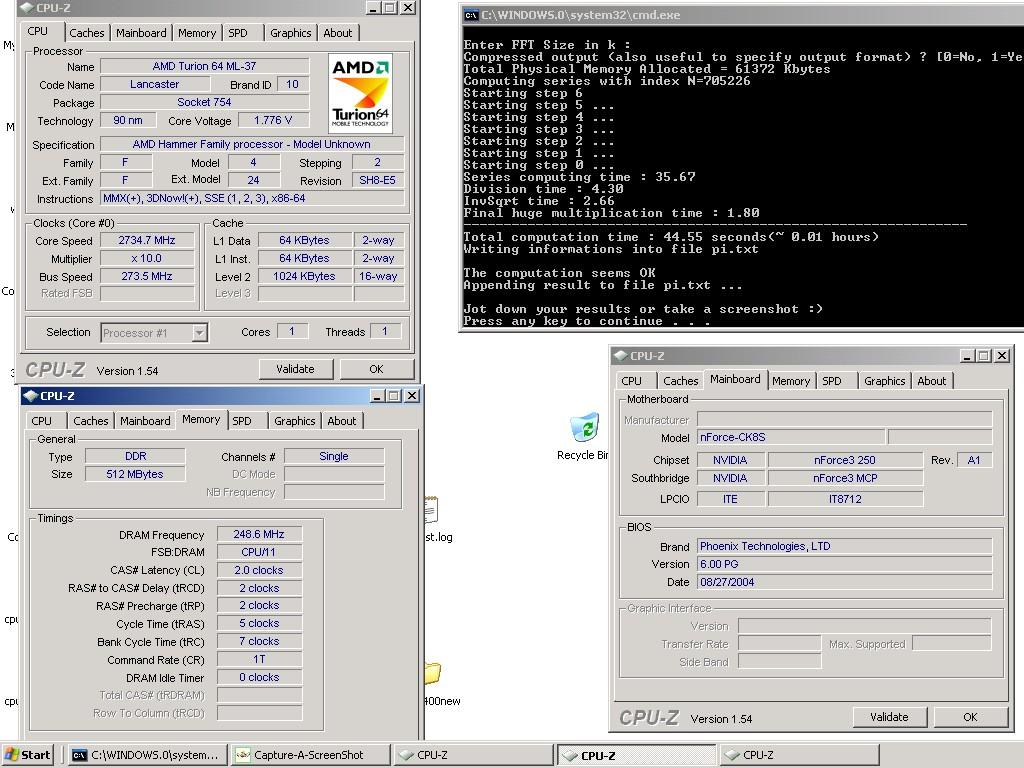The width and height of the screenshot is (1024, 768).
Task: Click the CAS# Latency 2.0 clocks field
Action: click(259, 570)
